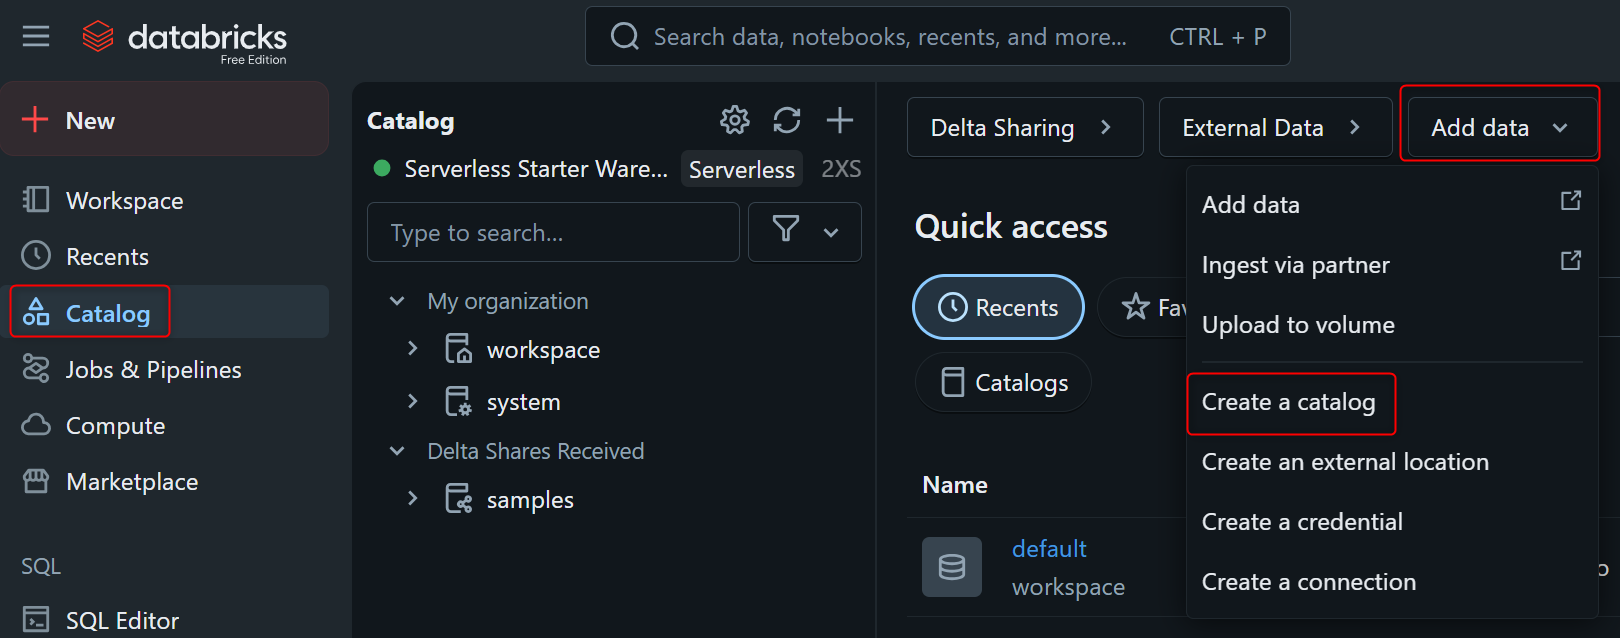Click the Workspace sidebar icon
Image resolution: width=1620 pixels, height=638 pixels.
[36, 200]
